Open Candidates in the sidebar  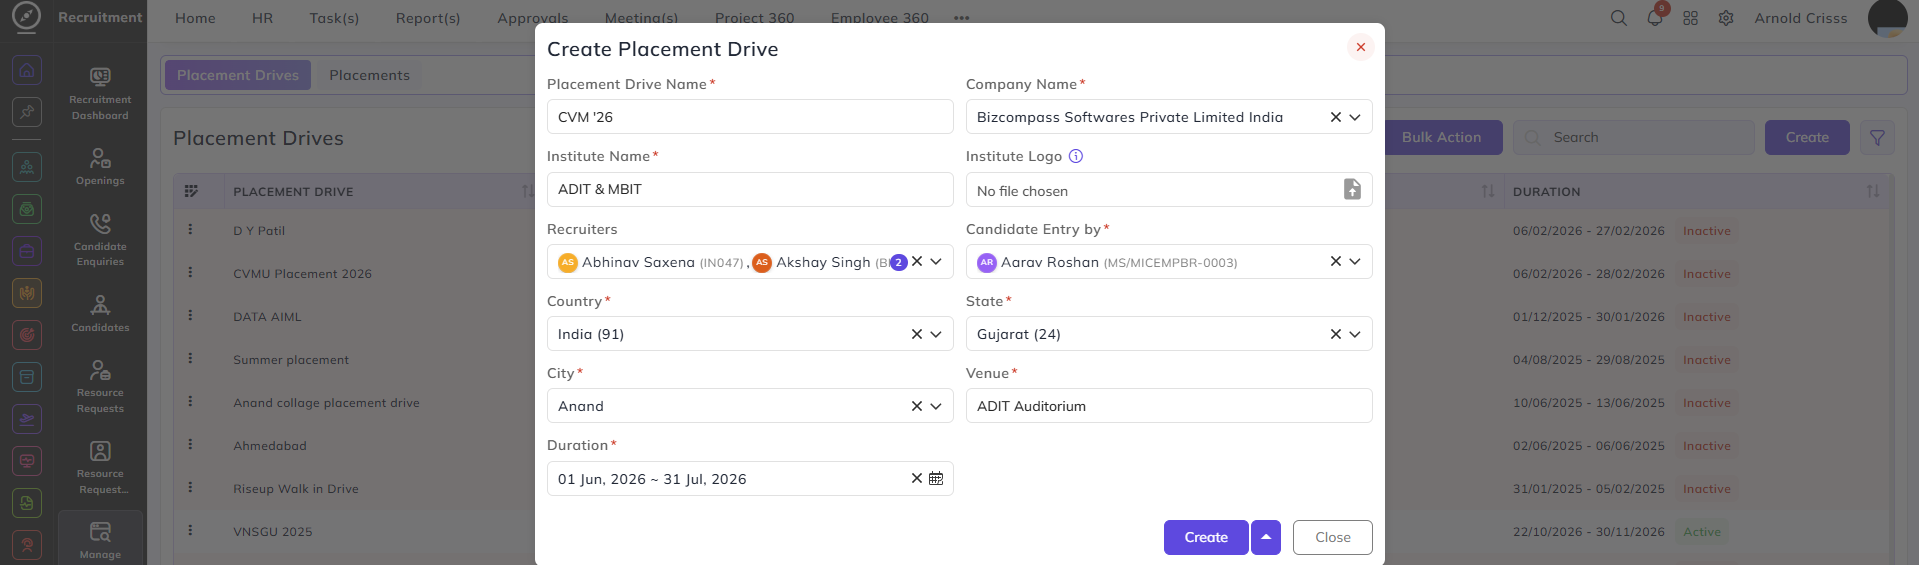tap(100, 313)
